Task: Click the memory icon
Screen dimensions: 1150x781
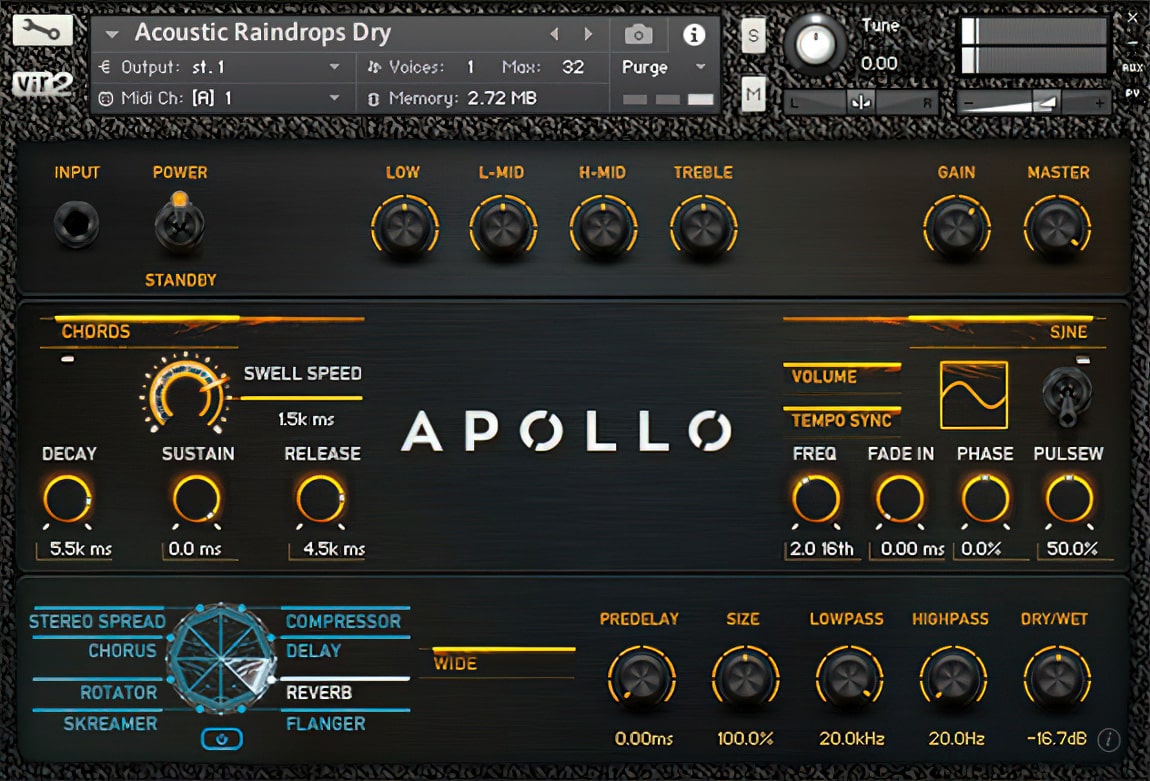Action: (x=373, y=99)
